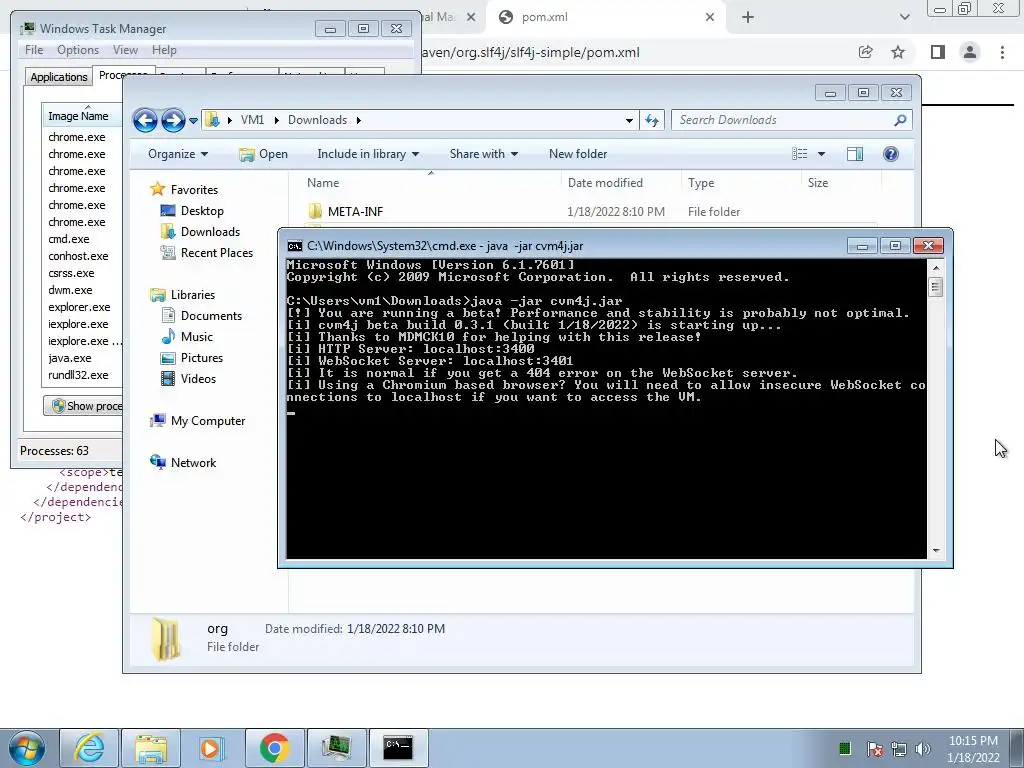This screenshot has width=1024, height=768.
Task: Click Chrome share page icon
Action: [865, 52]
